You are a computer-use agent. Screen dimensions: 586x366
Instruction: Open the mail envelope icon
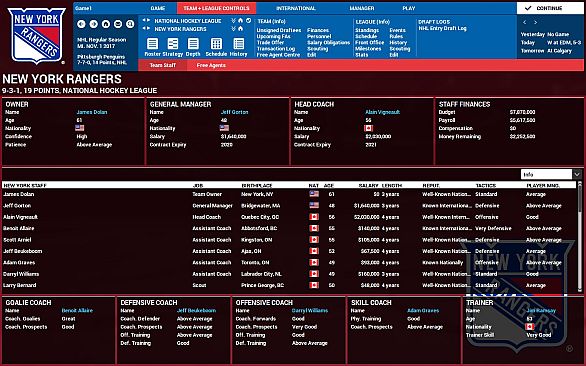pos(118,24)
